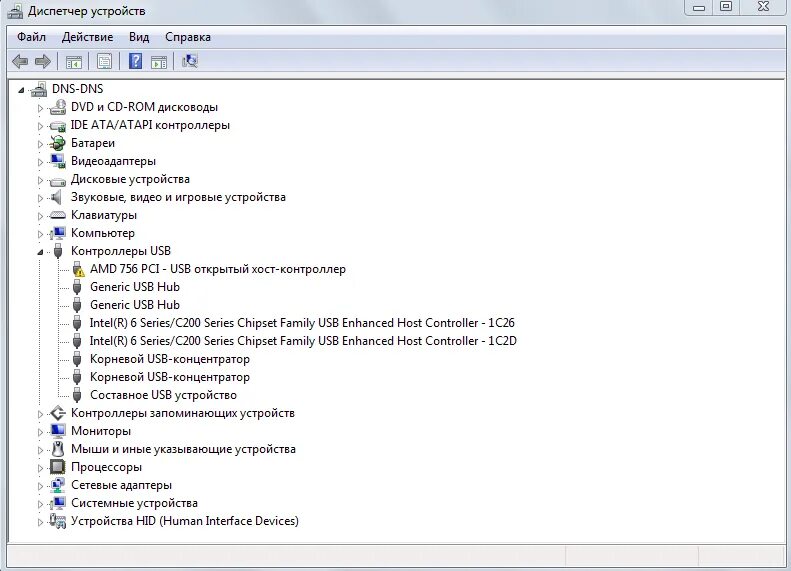Screen dimensions: 791x571
Task: Maximize the Диспетчер устройств window
Action: pyautogui.click(x=726, y=7)
